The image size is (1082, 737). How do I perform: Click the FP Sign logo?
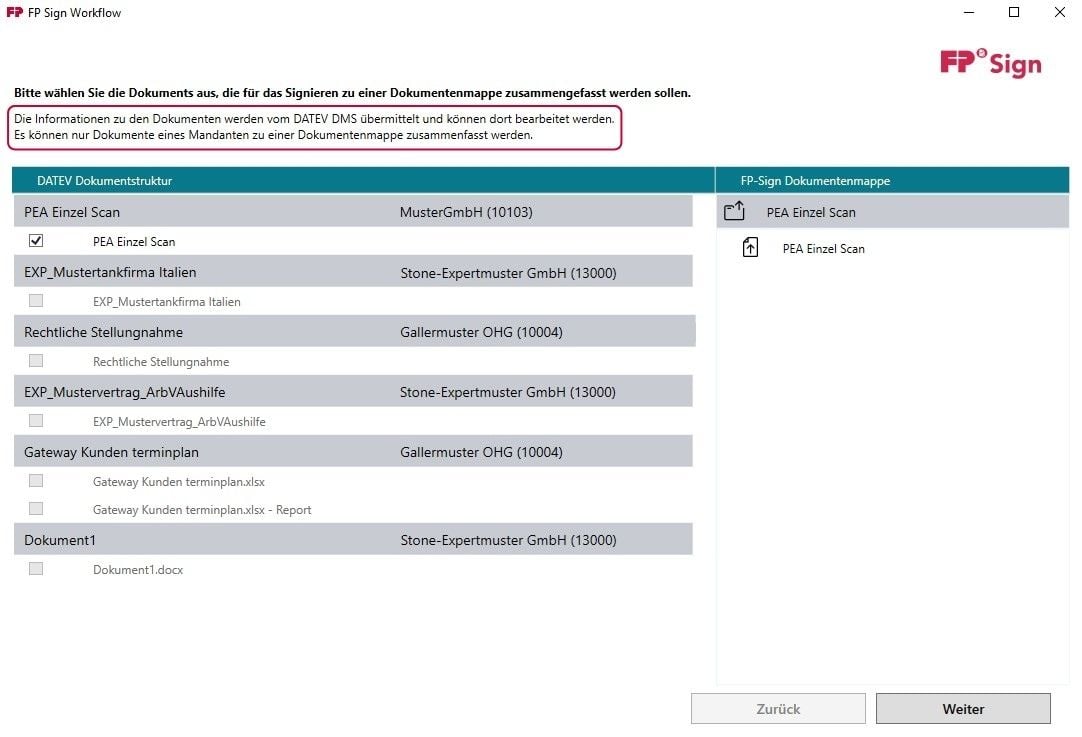(991, 63)
